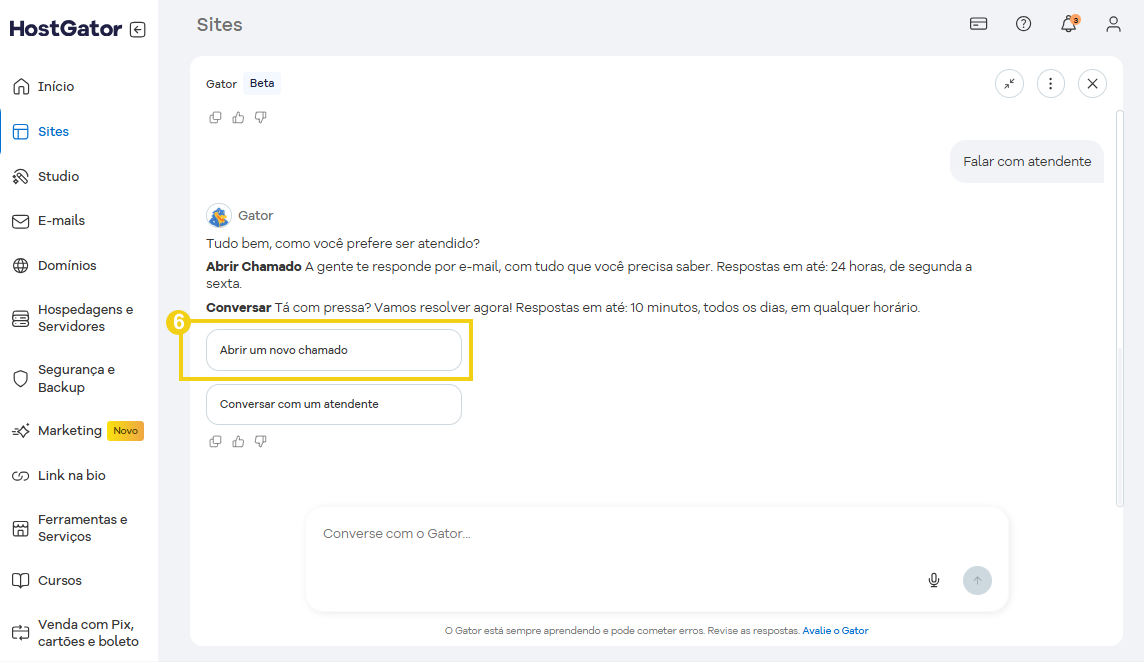1144x662 pixels.
Task: Click the microphone icon in chat input
Action: pyautogui.click(x=934, y=580)
